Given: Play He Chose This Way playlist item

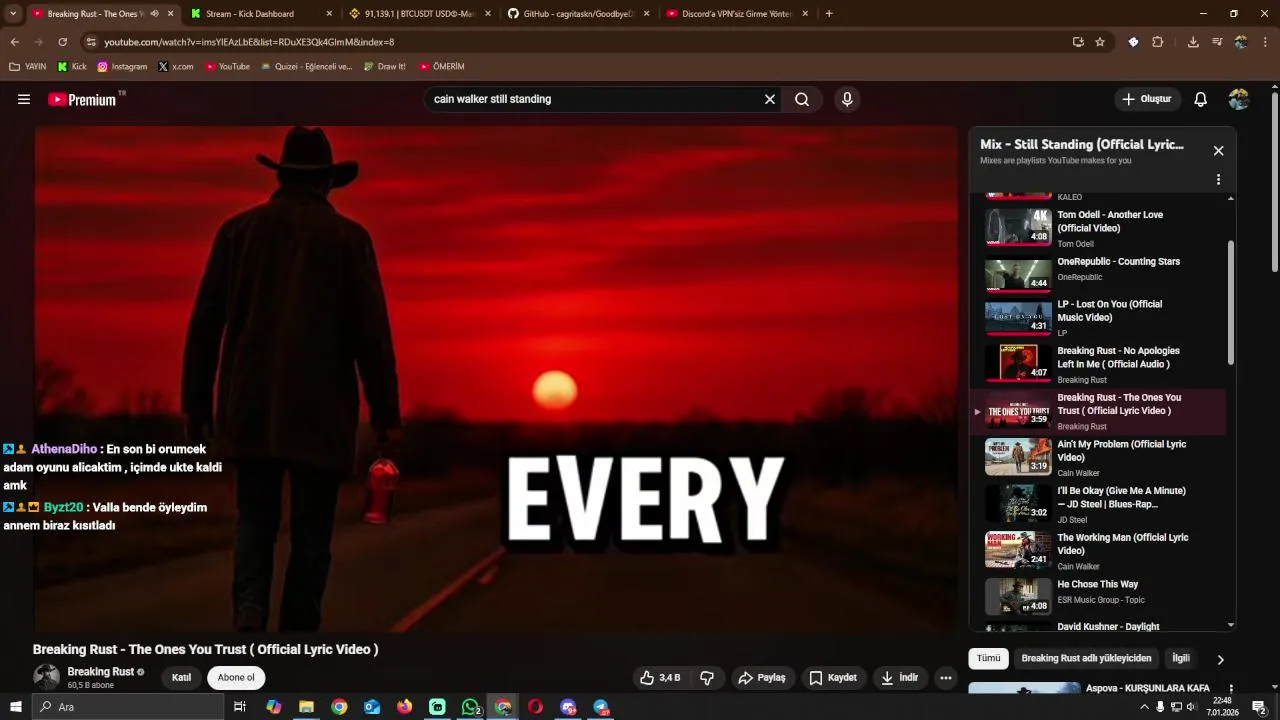Looking at the screenshot, I should [x=1097, y=597].
